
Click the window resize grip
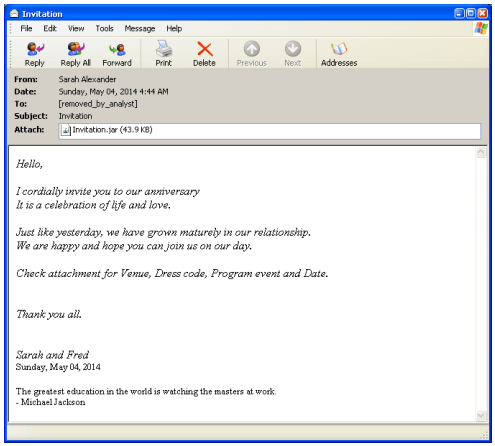click(484, 436)
